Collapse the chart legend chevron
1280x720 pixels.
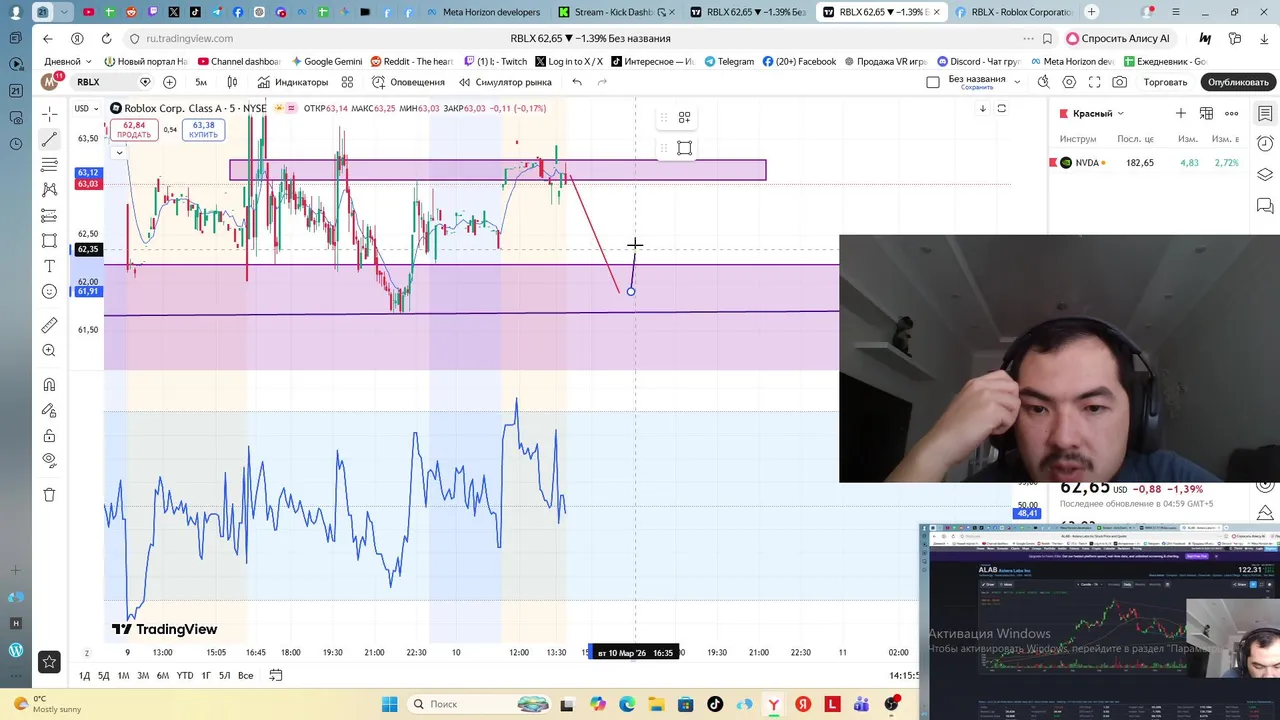pos(119,153)
